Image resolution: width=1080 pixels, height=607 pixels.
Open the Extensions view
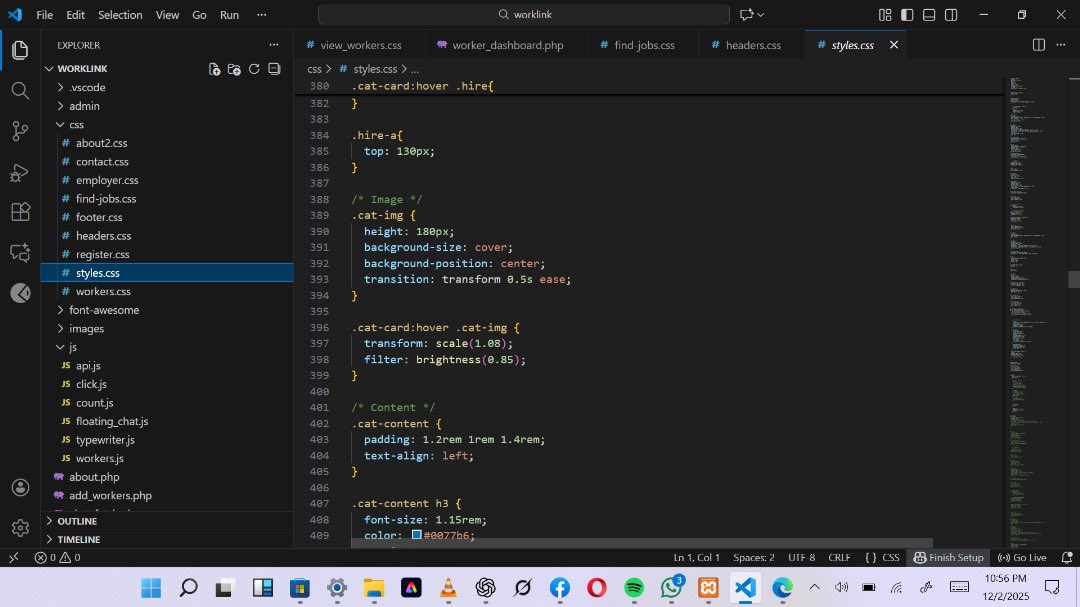pyautogui.click(x=19, y=212)
